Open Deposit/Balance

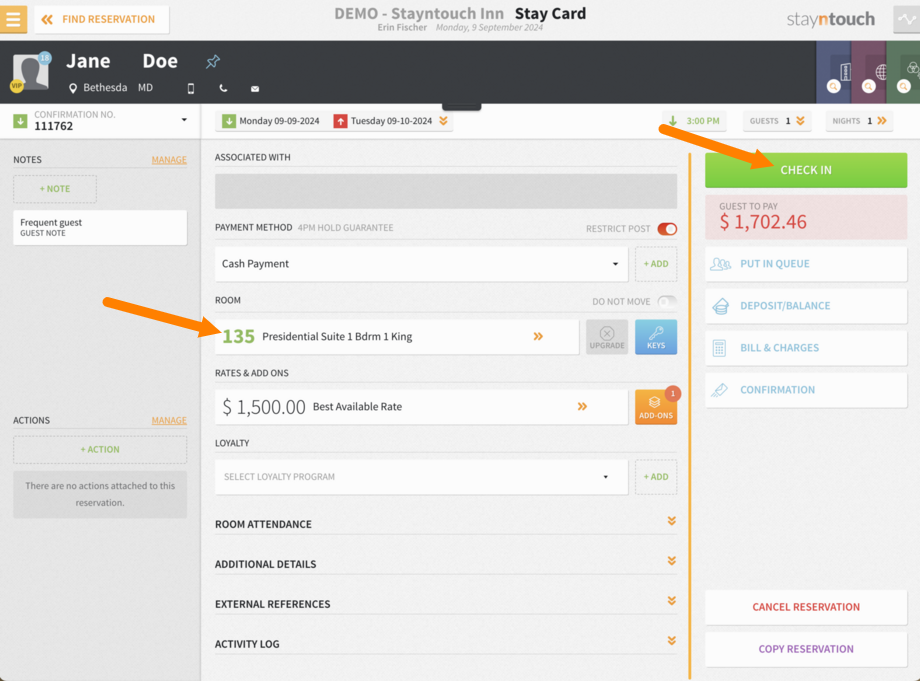(x=806, y=306)
